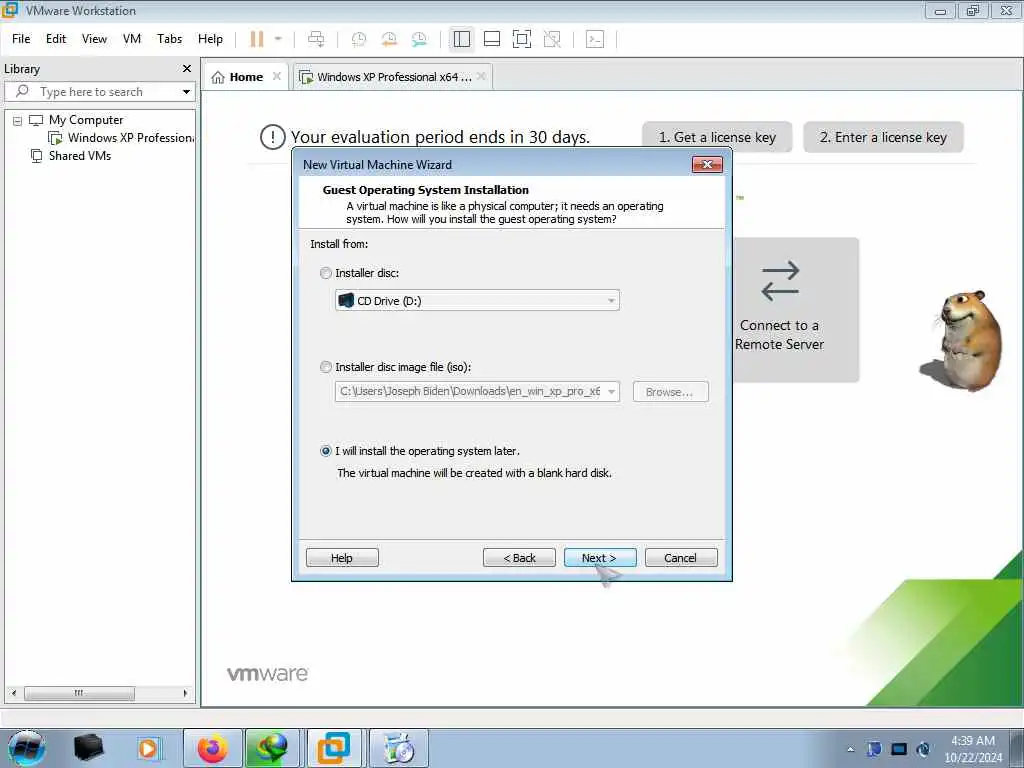Open the Help menu
This screenshot has height=768, width=1024.
[210, 39]
